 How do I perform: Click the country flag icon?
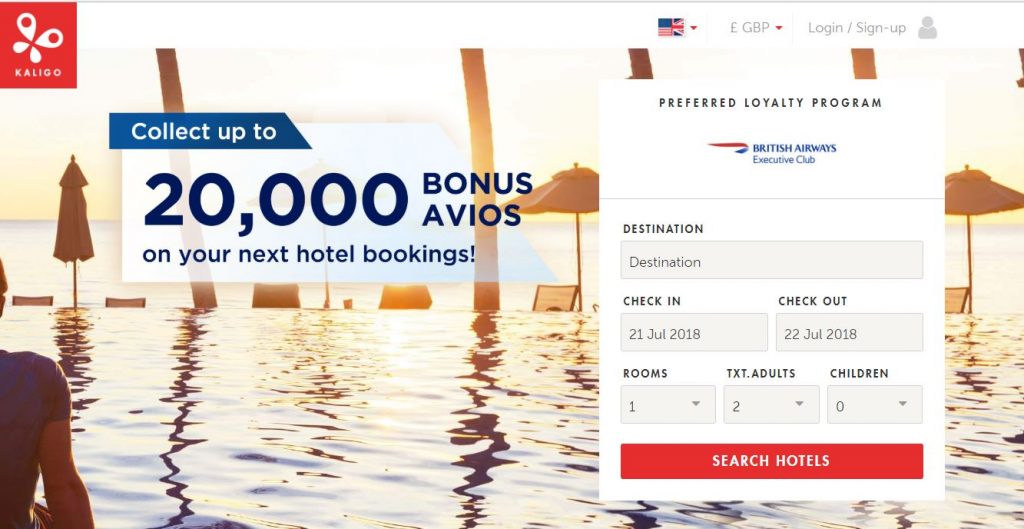[671, 27]
